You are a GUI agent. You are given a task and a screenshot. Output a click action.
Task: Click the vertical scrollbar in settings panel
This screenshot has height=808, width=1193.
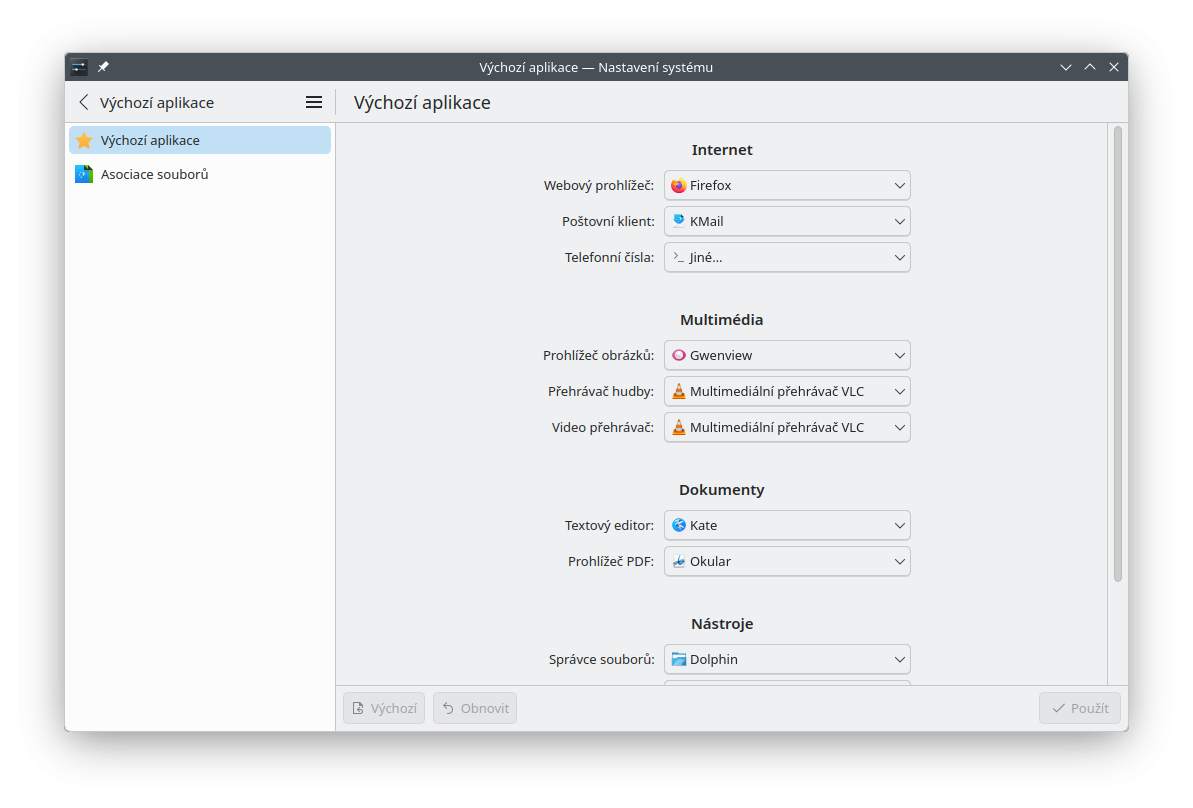(1117, 352)
